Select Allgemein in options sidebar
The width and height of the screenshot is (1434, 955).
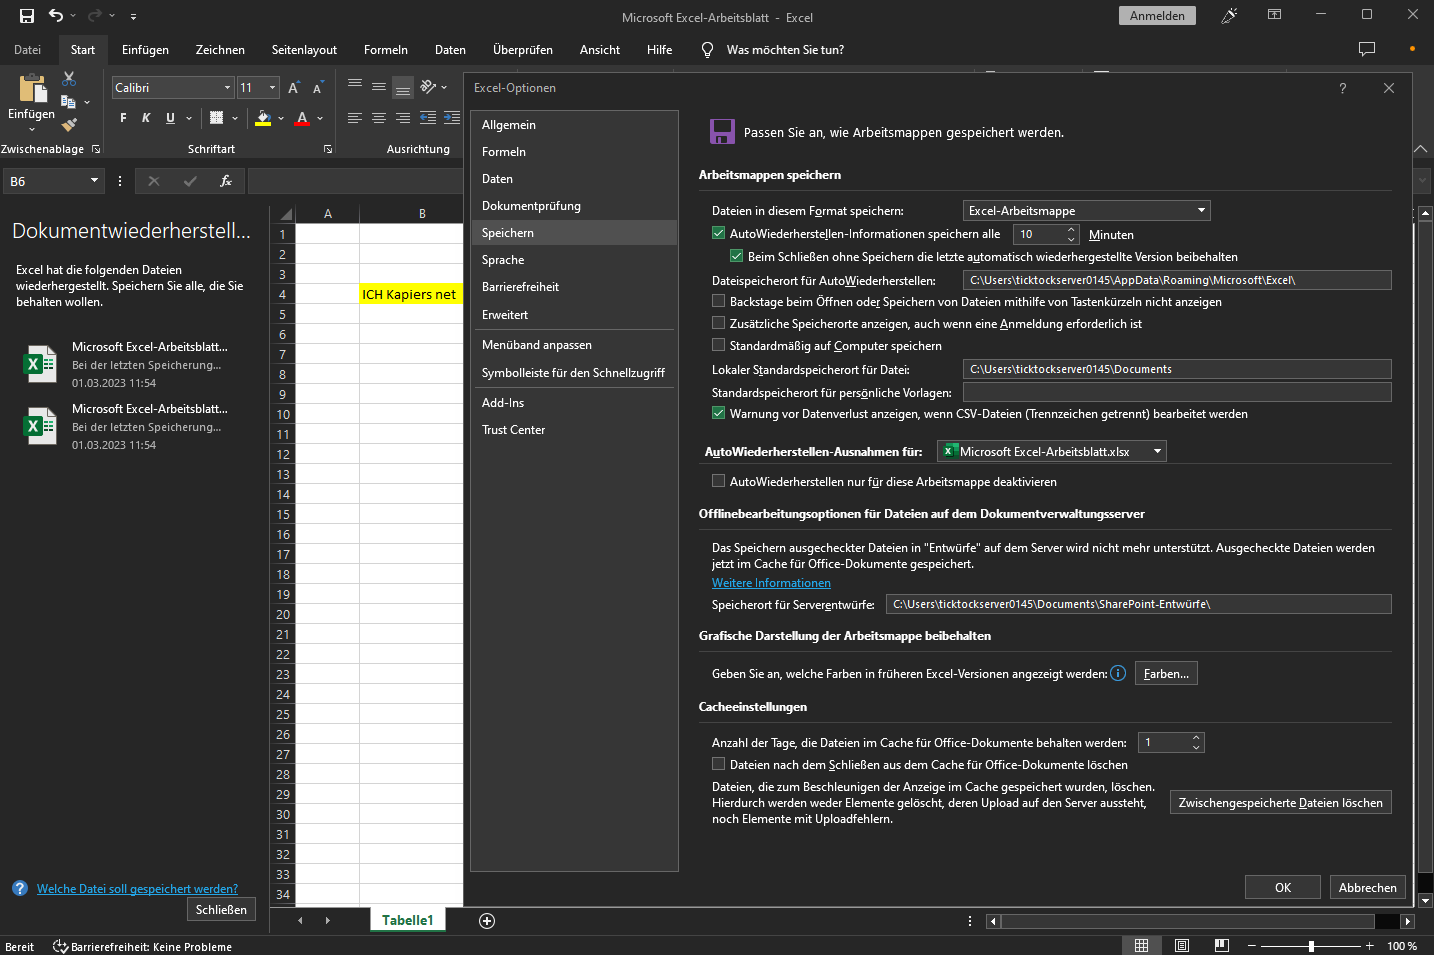[x=574, y=125]
